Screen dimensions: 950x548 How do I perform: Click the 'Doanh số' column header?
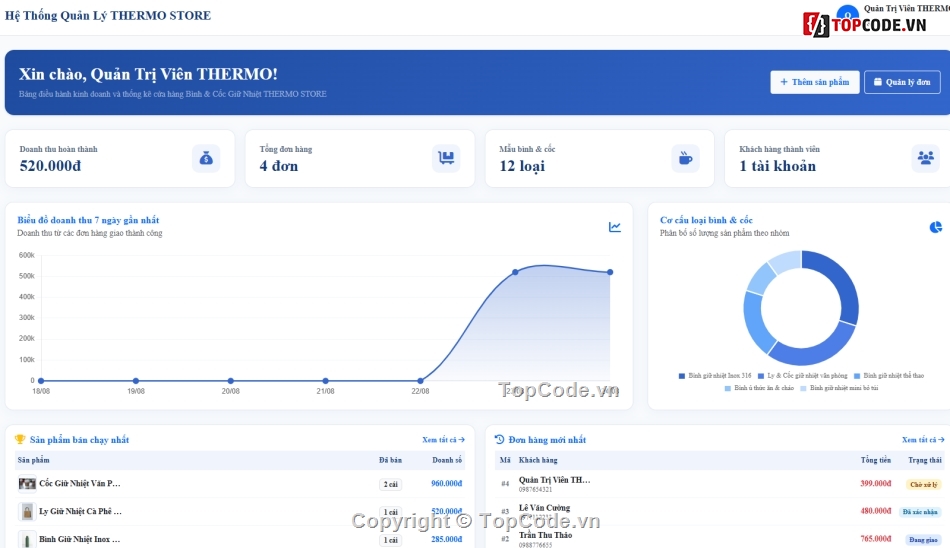point(447,460)
